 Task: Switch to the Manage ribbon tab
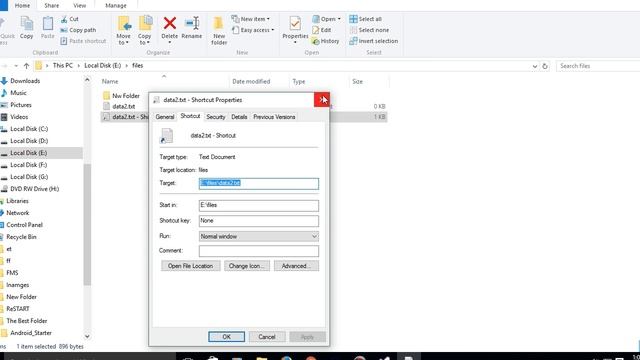pos(116,6)
